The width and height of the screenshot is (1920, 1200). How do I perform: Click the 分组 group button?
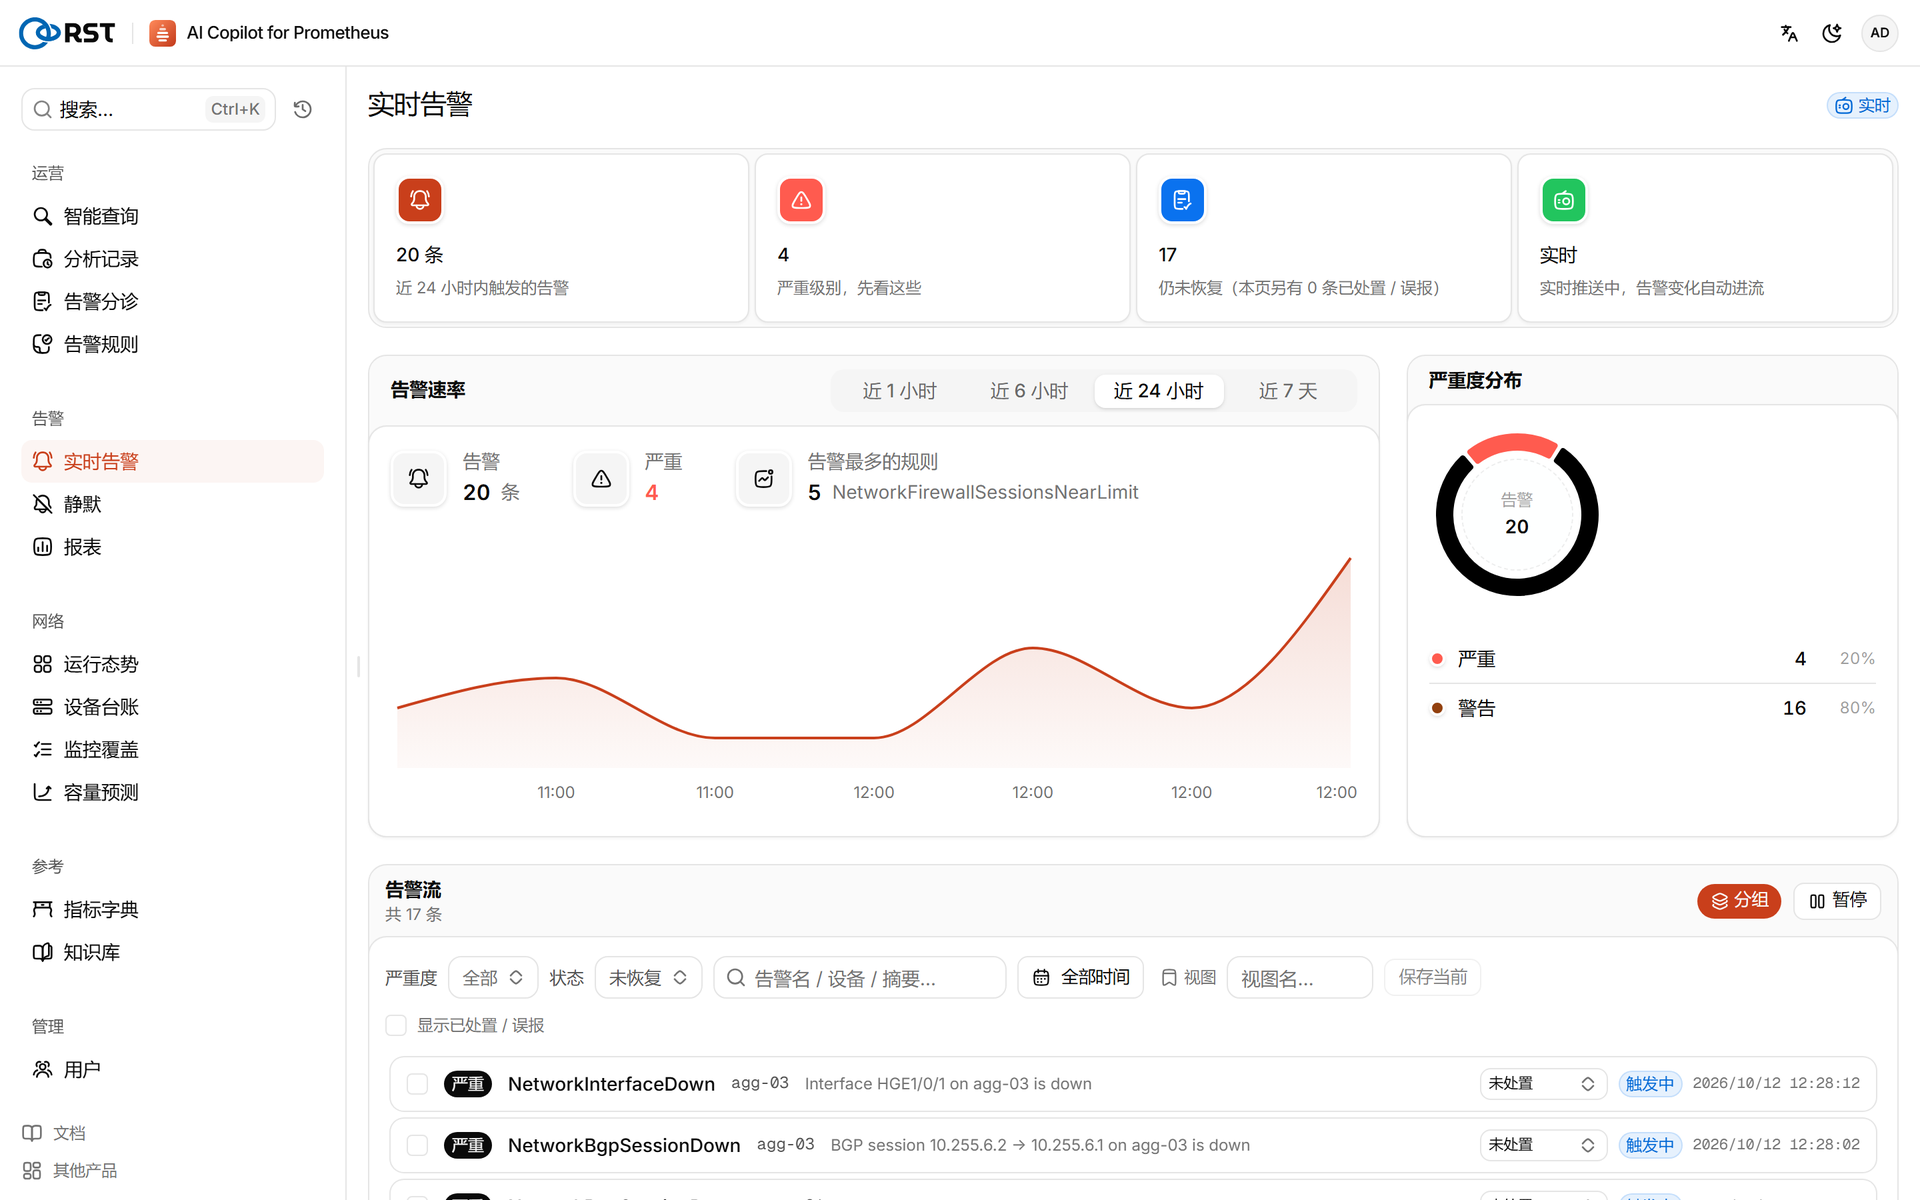click(x=1739, y=901)
